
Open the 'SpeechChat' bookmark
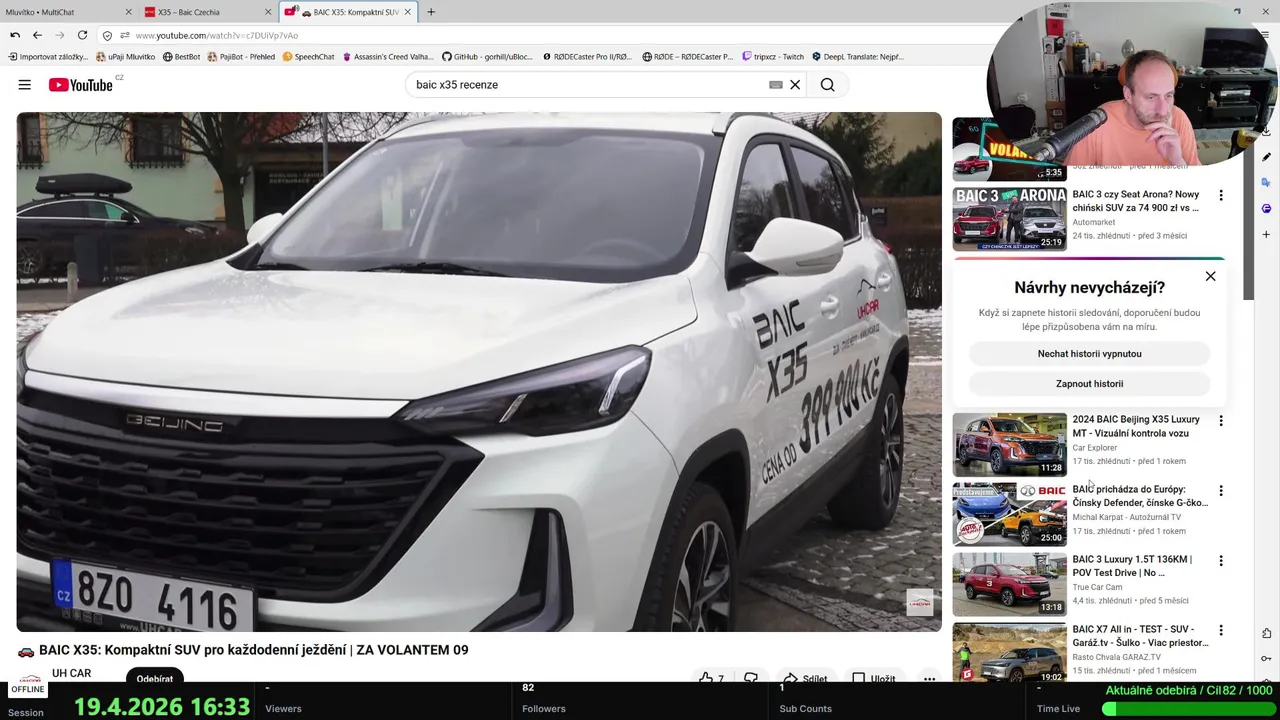pos(308,57)
